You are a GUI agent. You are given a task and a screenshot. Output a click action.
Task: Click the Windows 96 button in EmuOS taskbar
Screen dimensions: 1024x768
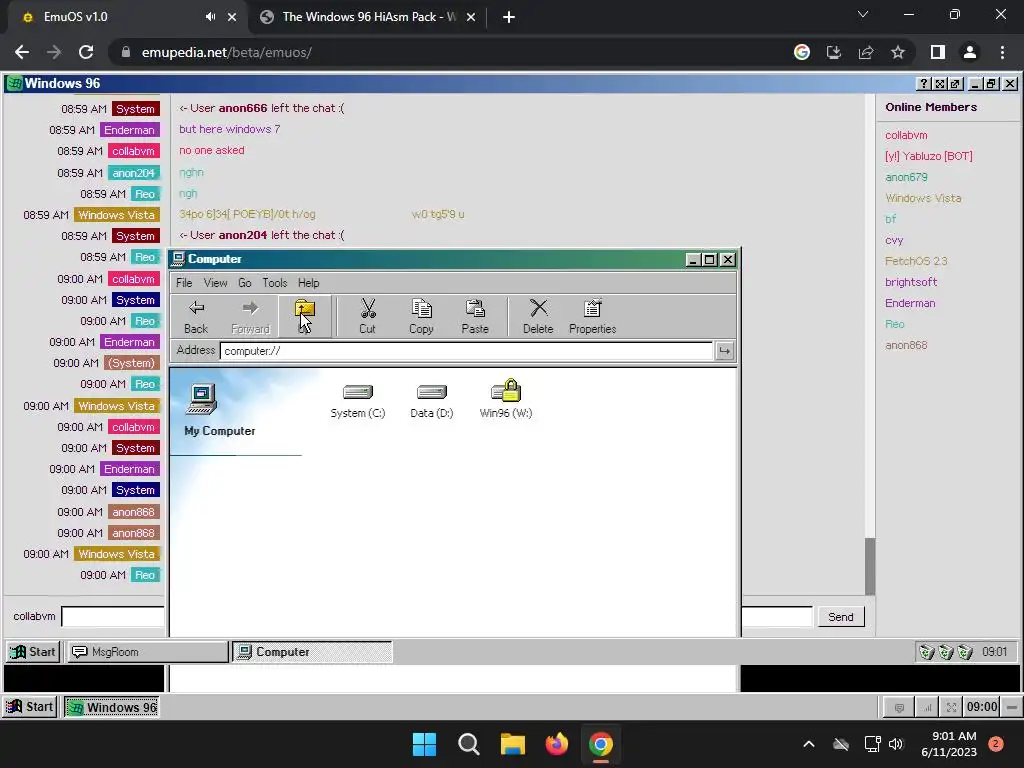112,707
